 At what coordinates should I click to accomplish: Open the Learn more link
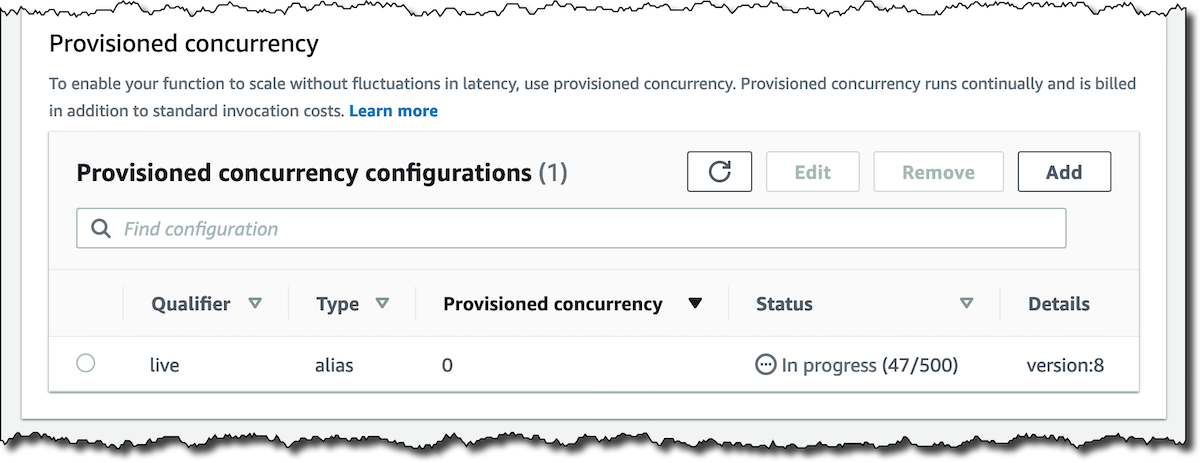[393, 111]
